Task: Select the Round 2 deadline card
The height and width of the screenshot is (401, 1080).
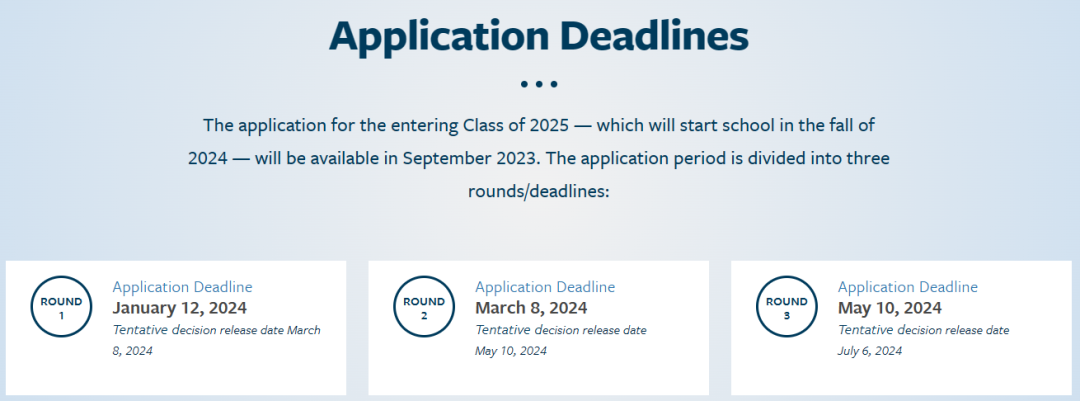Action: [x=539, y=328]
